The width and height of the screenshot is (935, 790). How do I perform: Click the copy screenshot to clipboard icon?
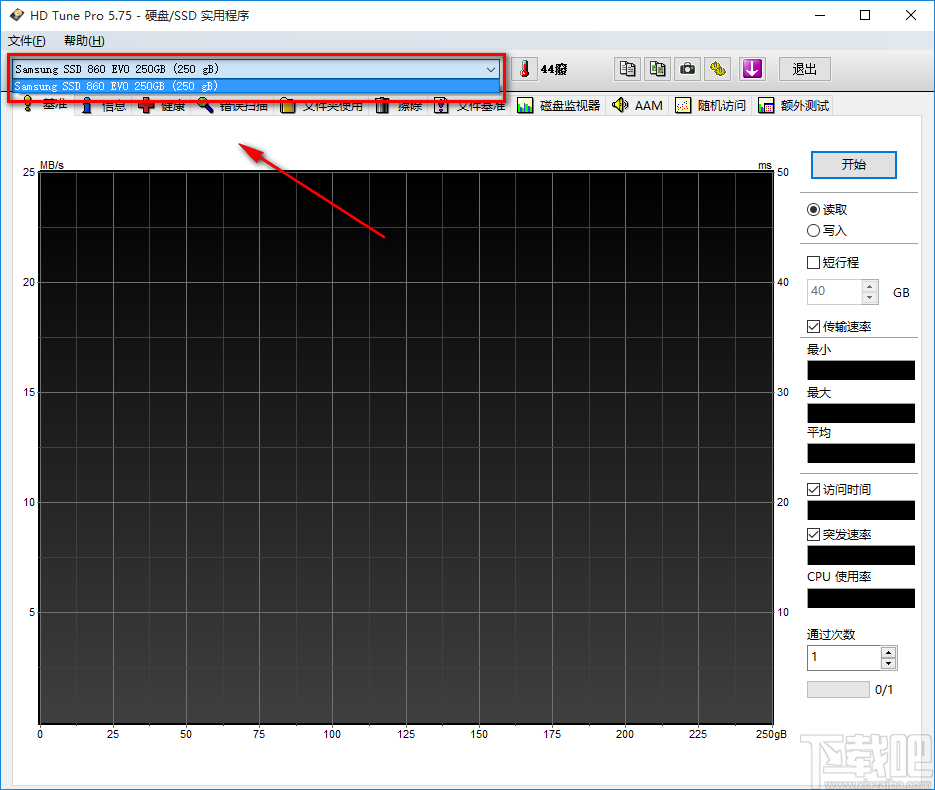point(657,69)
